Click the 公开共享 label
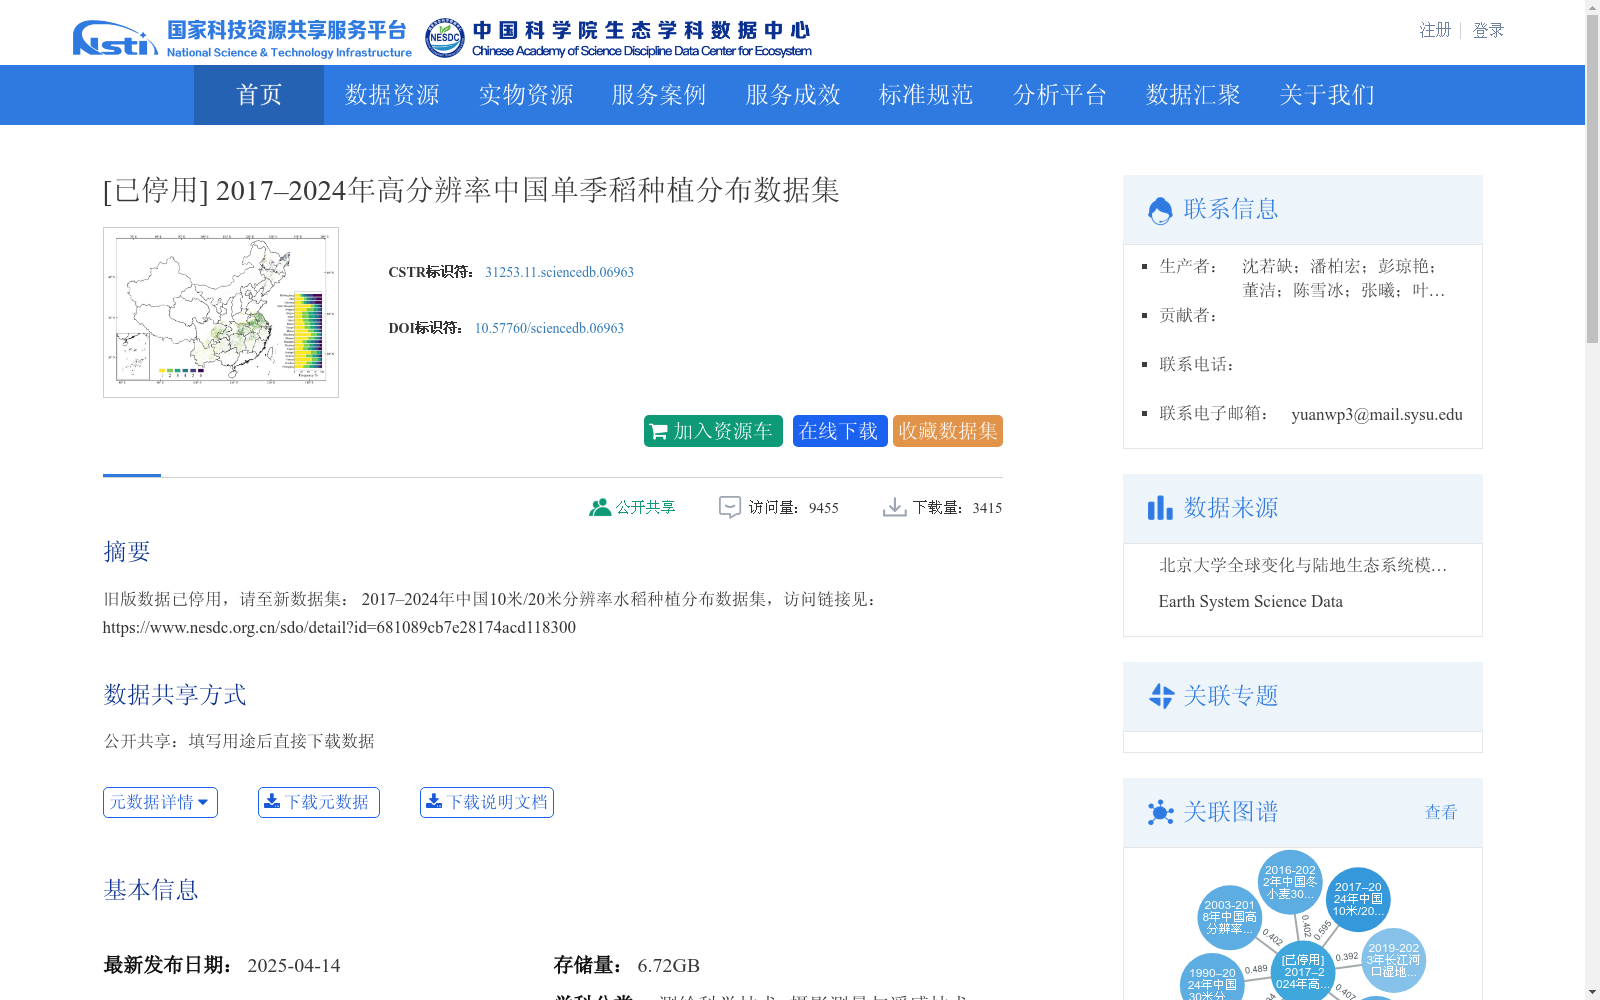The height and width of the screenshot is (1000, 1600). point(645,507)
